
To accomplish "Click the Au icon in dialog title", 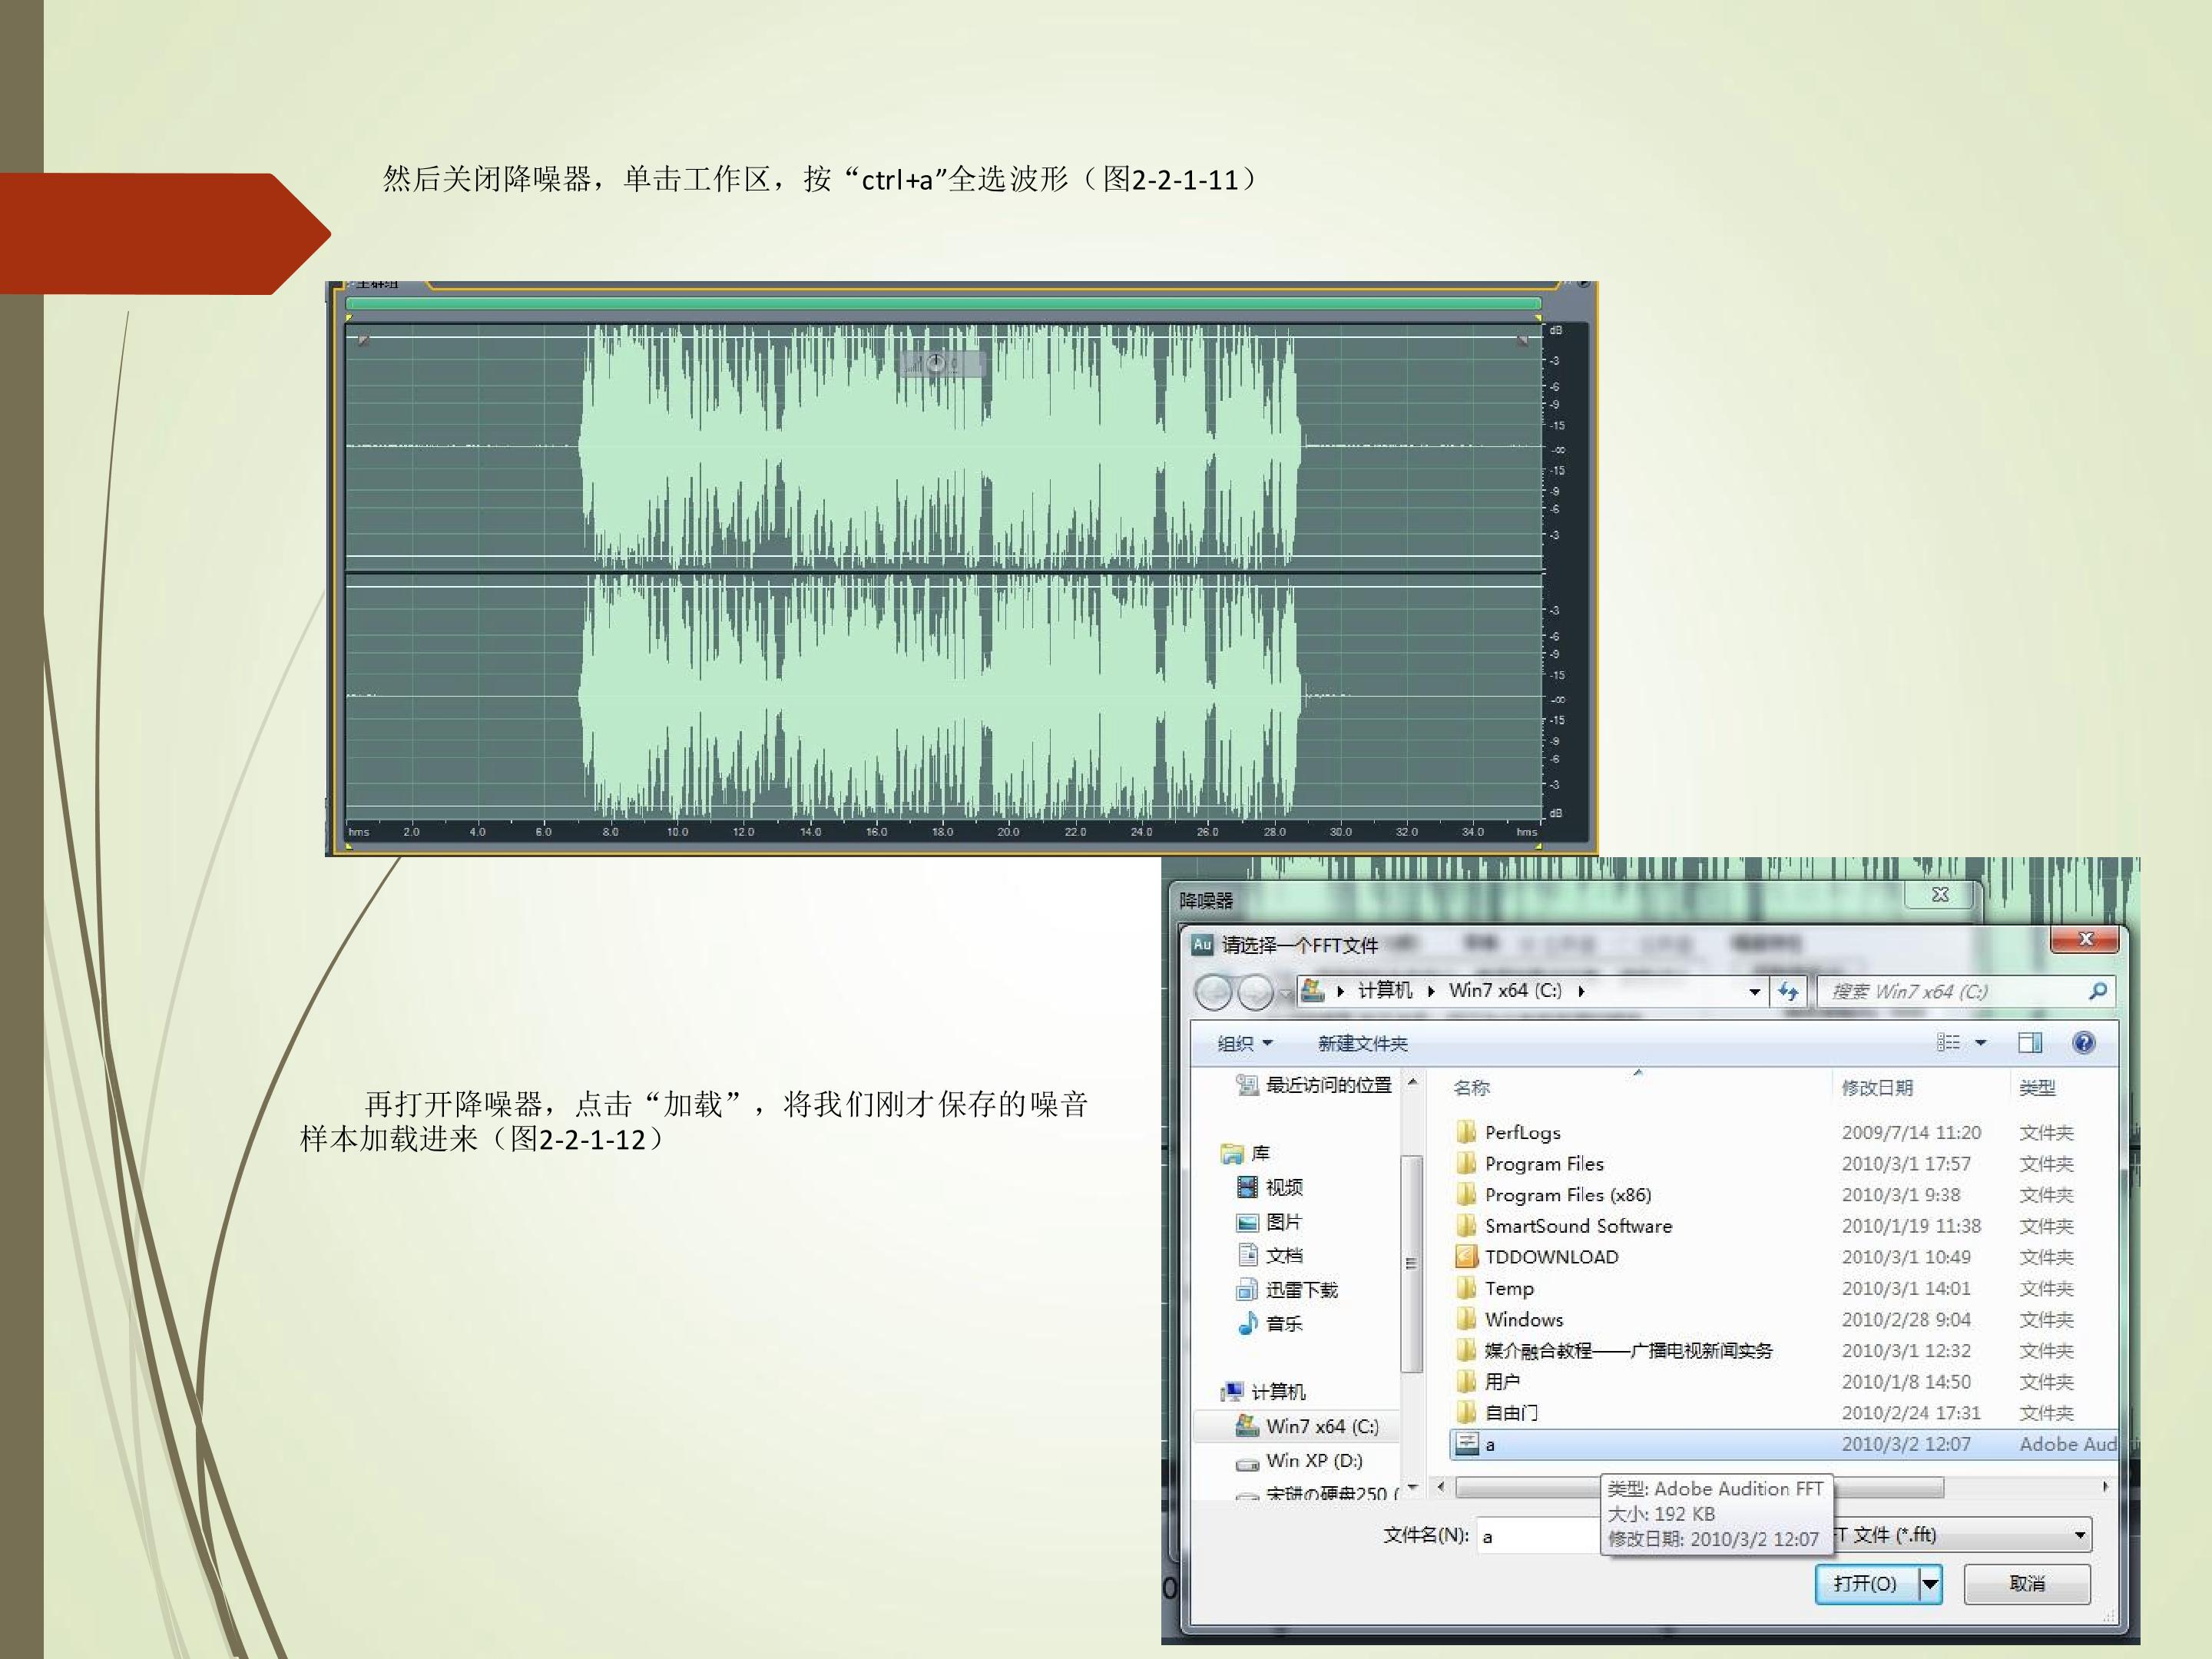I will coord(1202,944).
